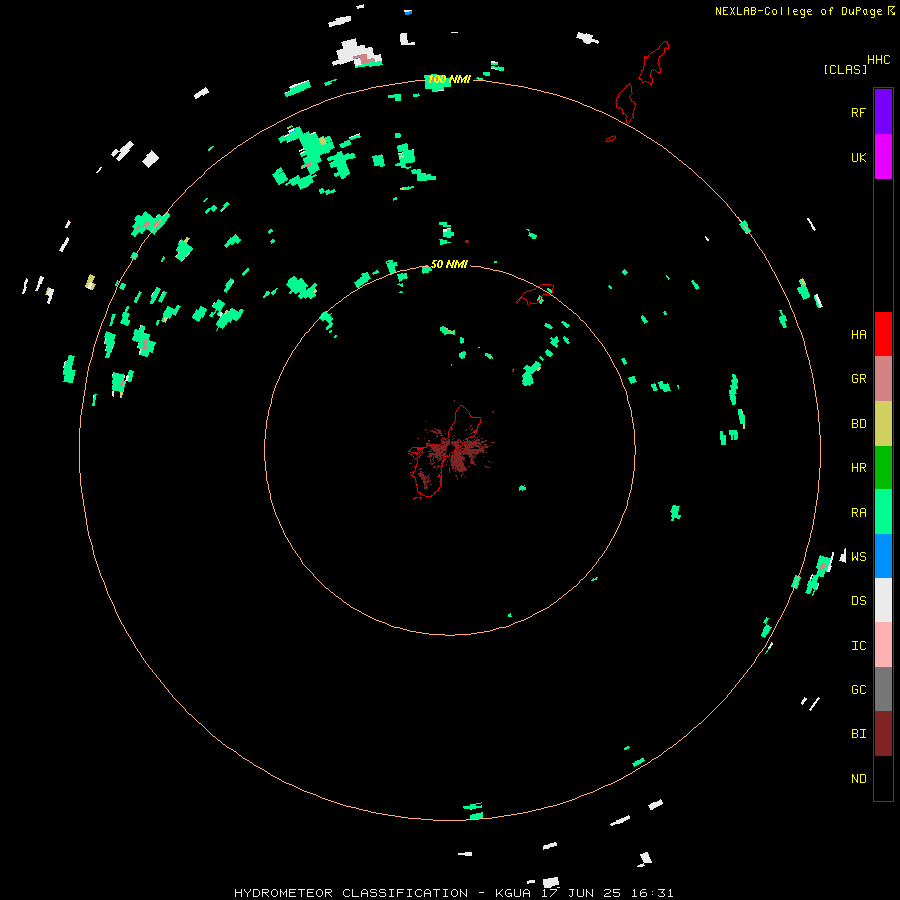Click the HA red legend swatch

pyautogui.click(x=883, y=334)
